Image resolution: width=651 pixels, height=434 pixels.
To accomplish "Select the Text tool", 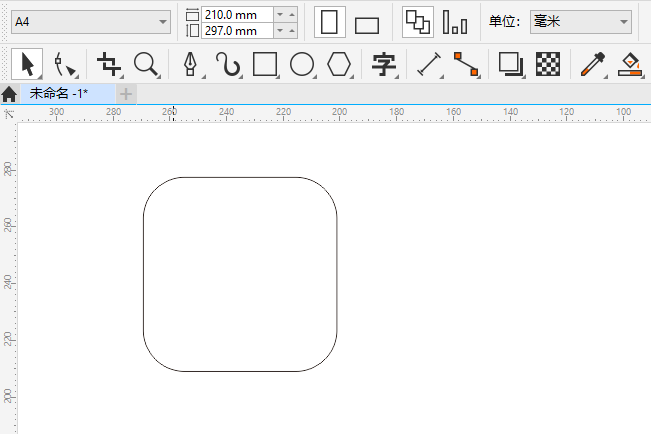I will (383, 65).
